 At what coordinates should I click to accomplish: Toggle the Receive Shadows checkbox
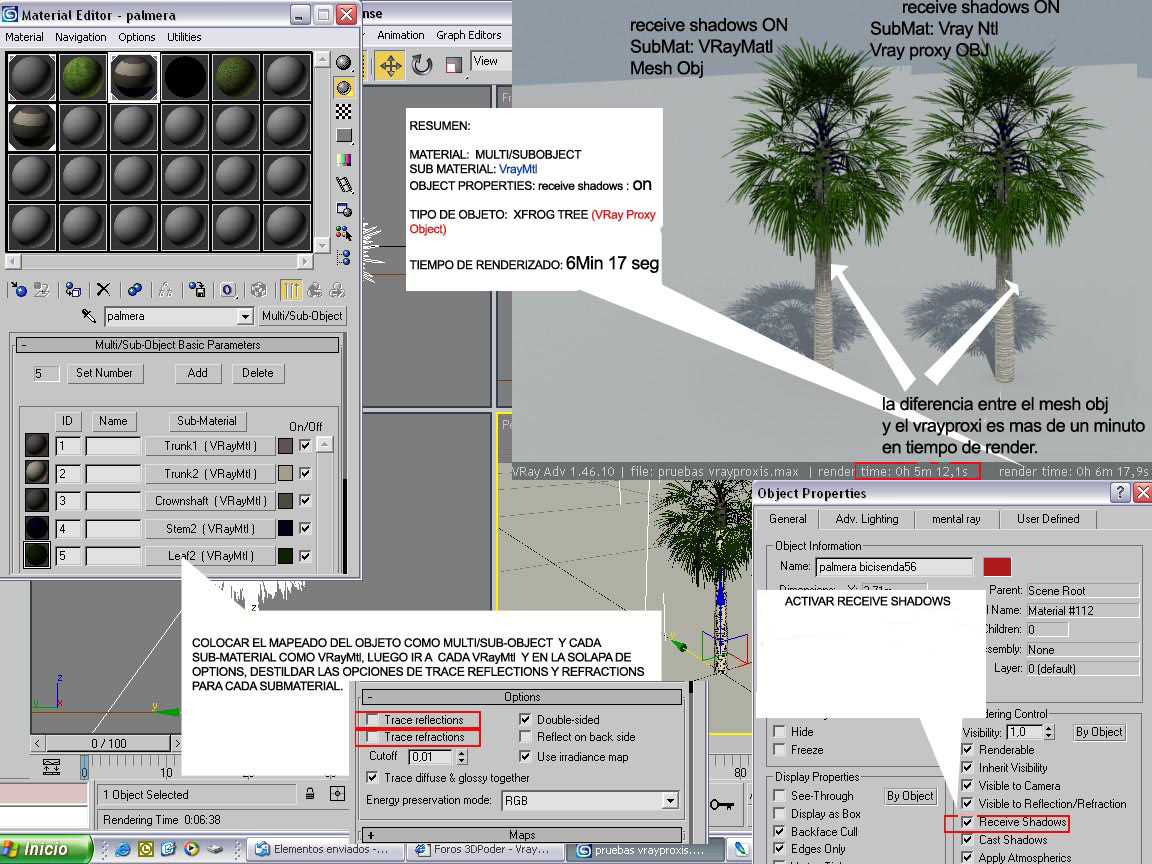(967, 822)
